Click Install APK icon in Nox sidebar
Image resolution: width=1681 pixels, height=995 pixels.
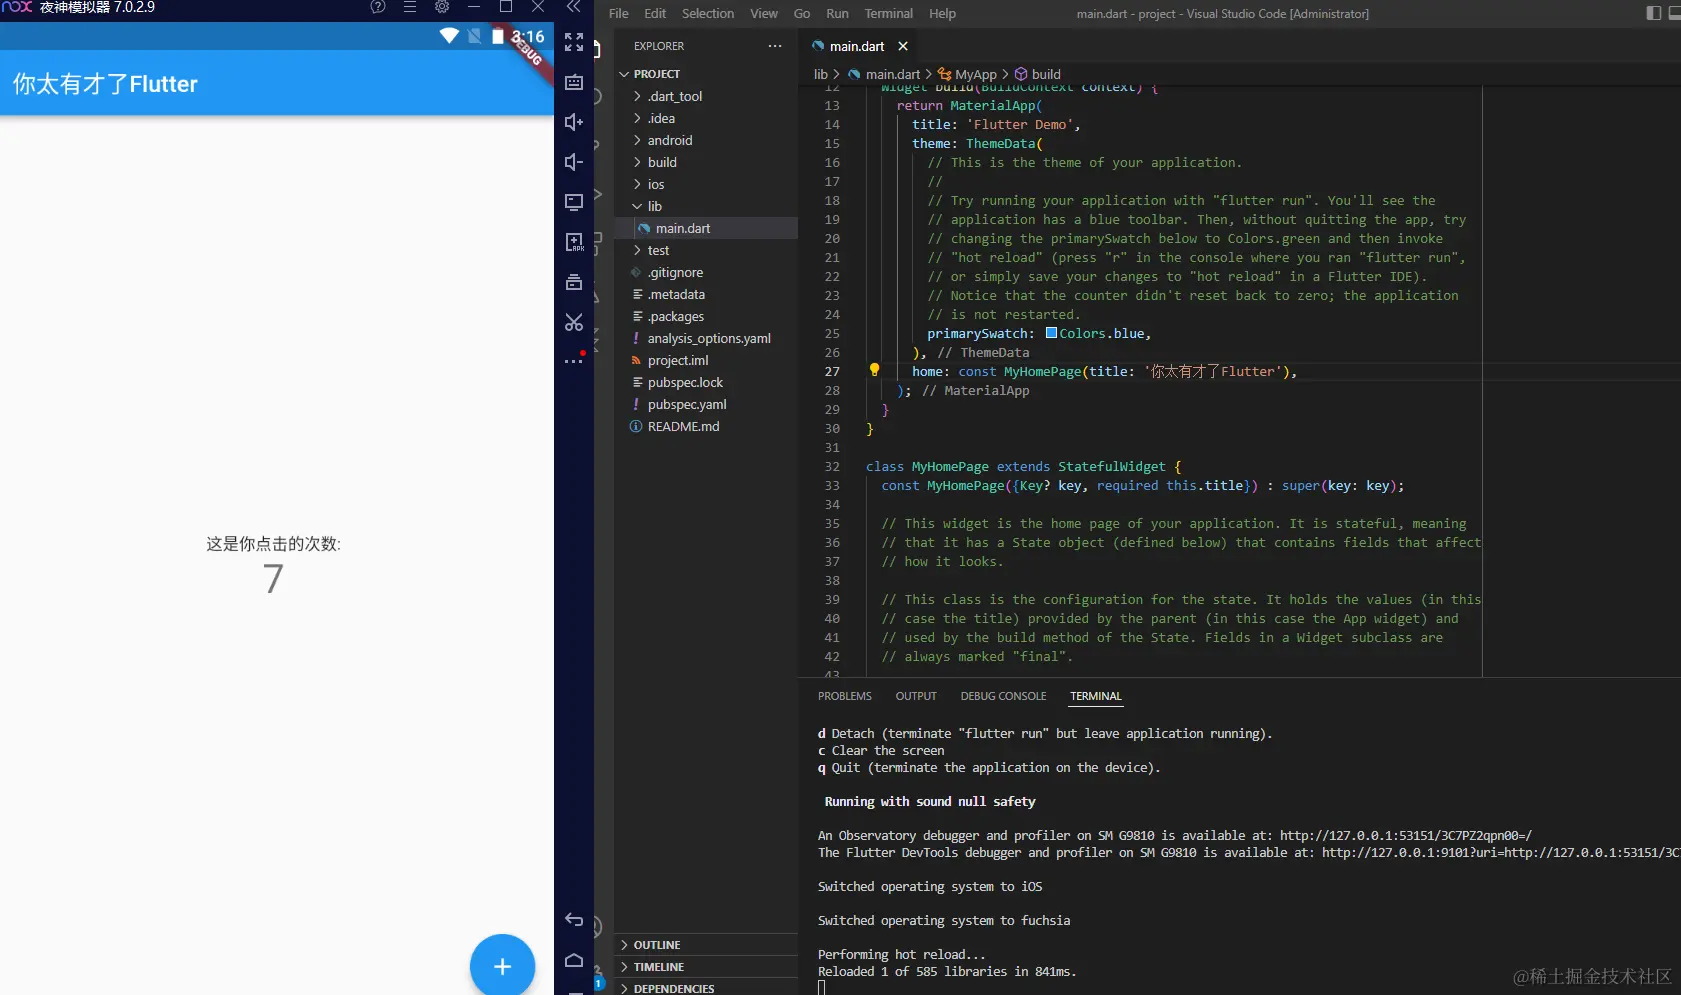point(574,242)
